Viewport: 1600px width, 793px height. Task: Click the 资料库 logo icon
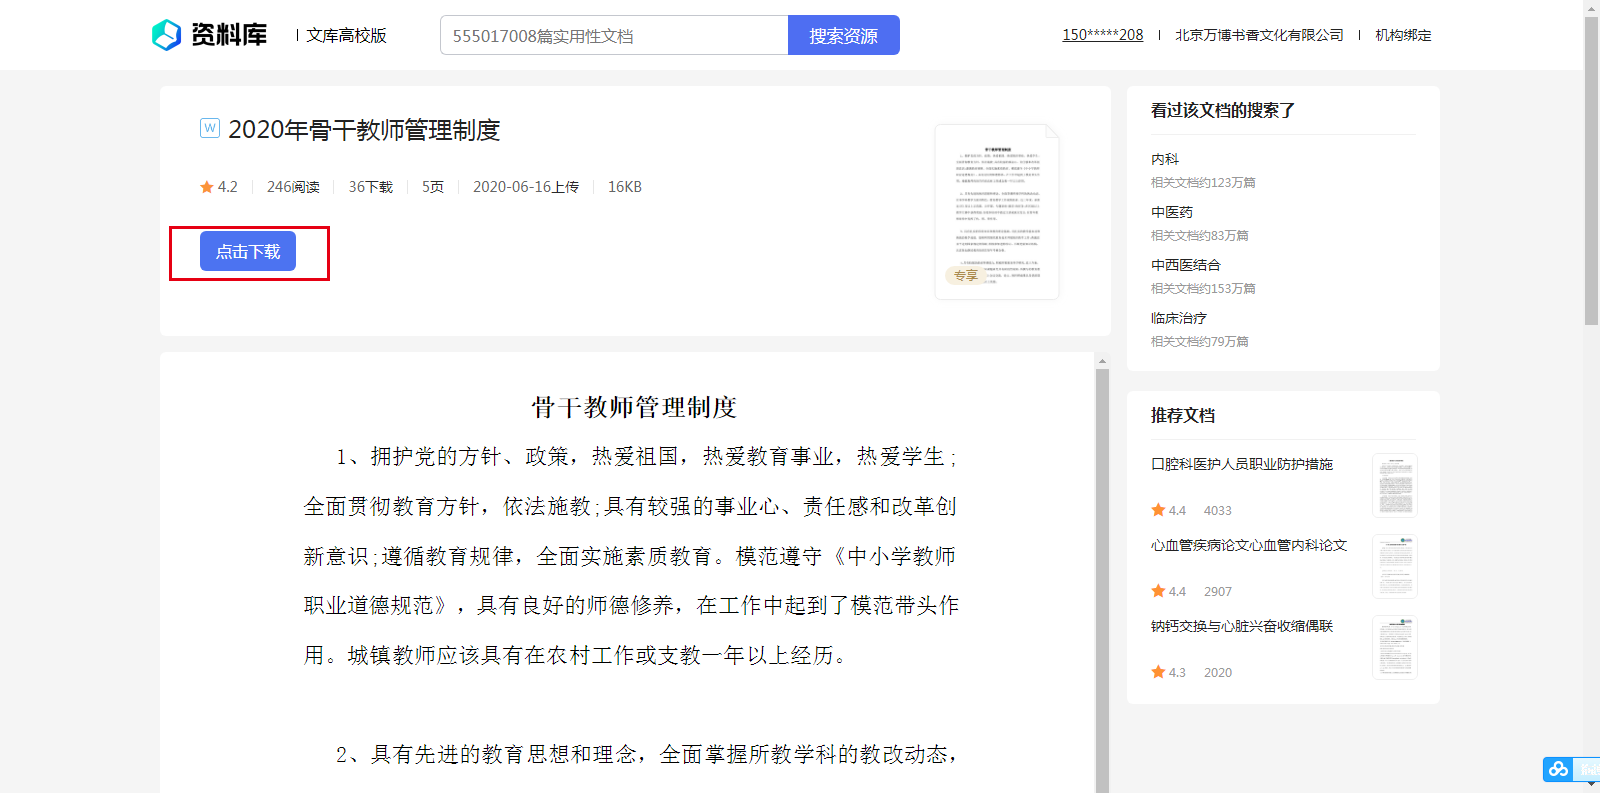click(x=166, y=35)
